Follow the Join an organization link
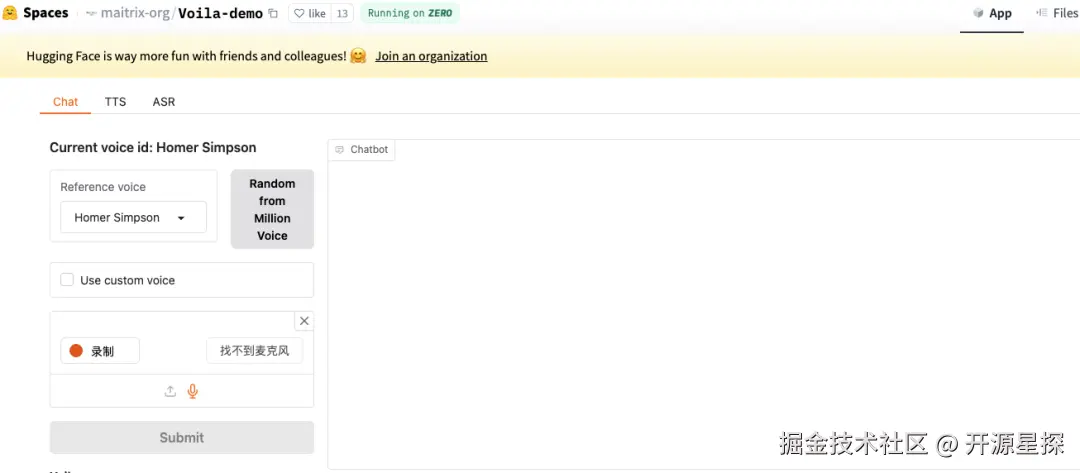This screenshot has height=473, width=1080. [431, 56]
